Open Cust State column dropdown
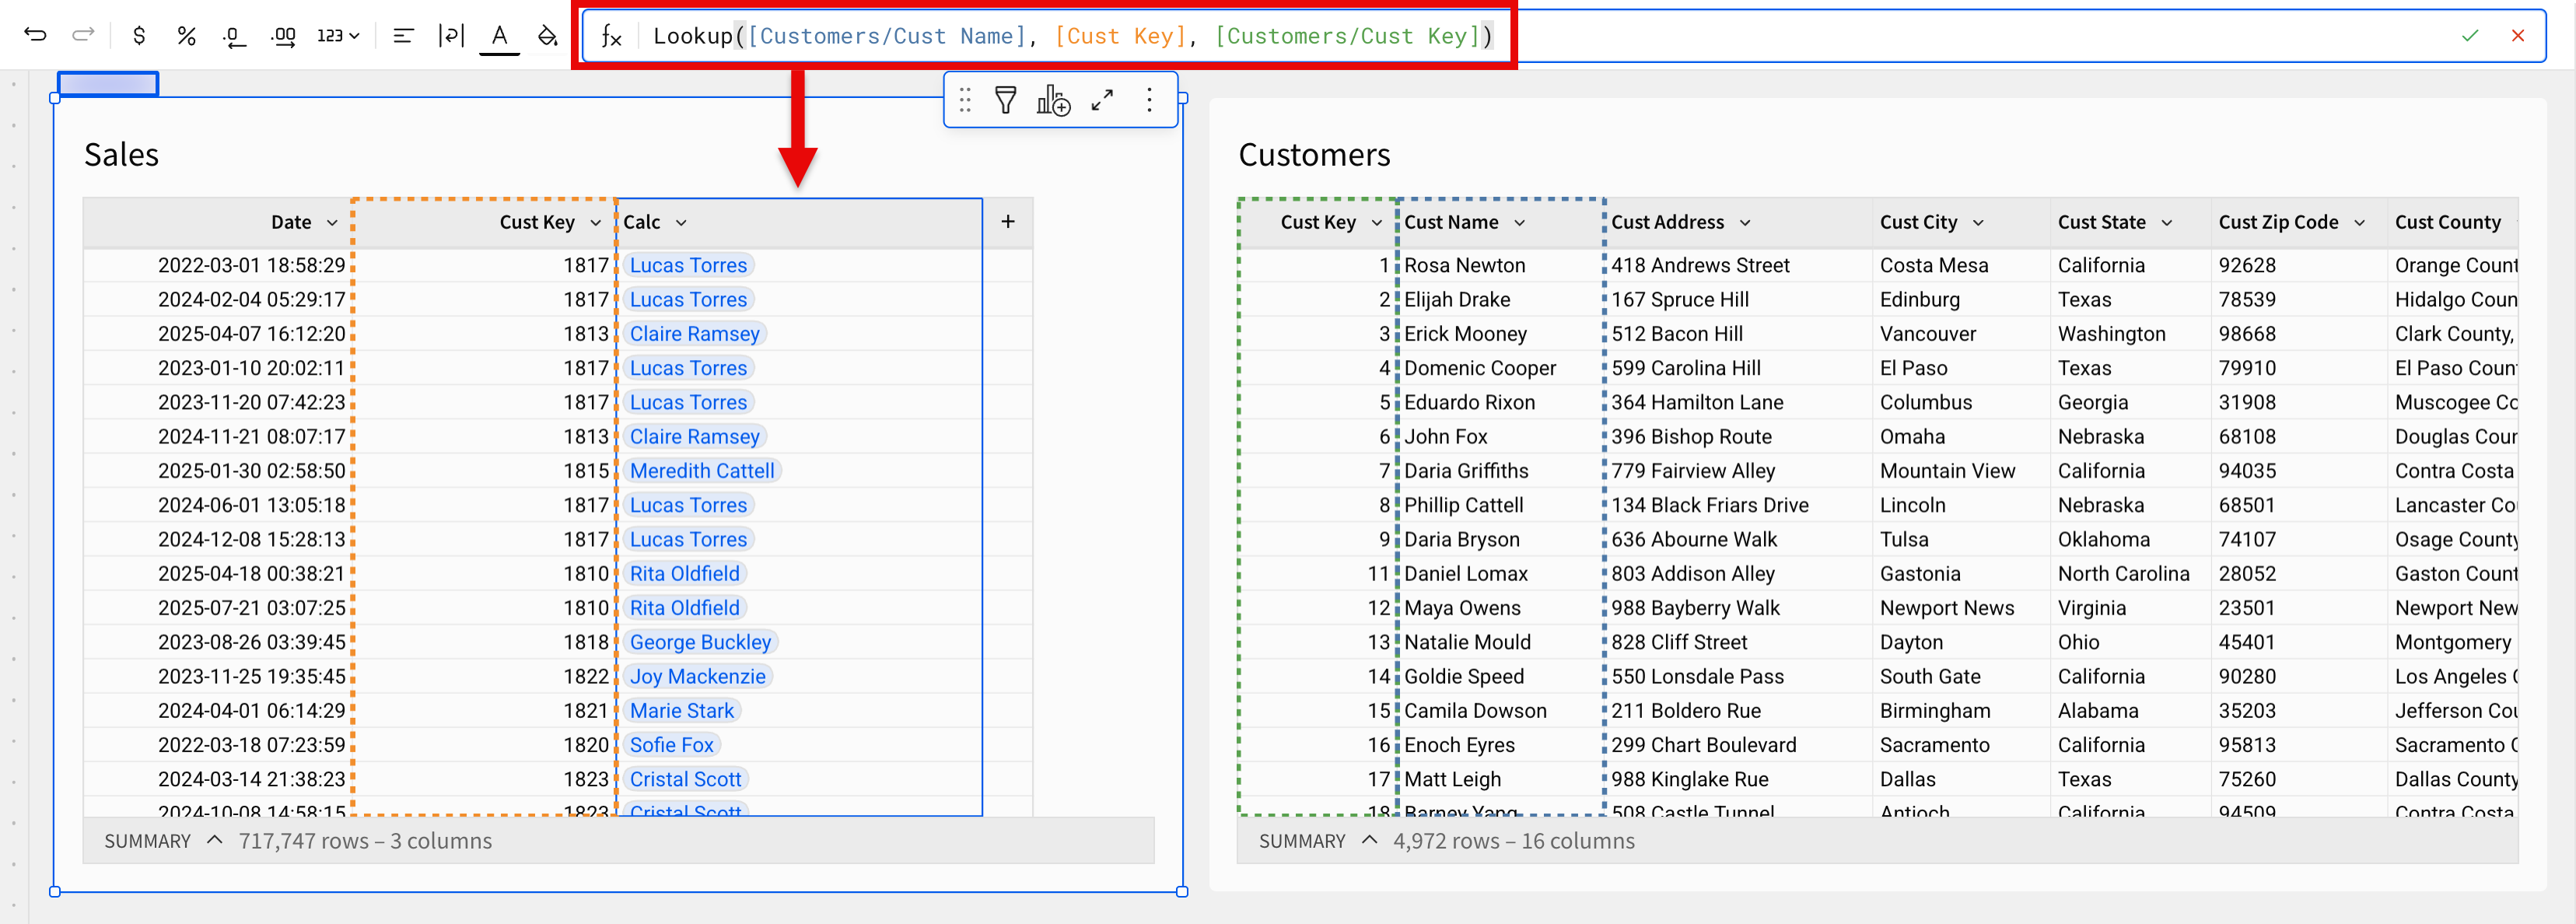The height and width of the screenshot is (924, 2576). (2167, 222)
